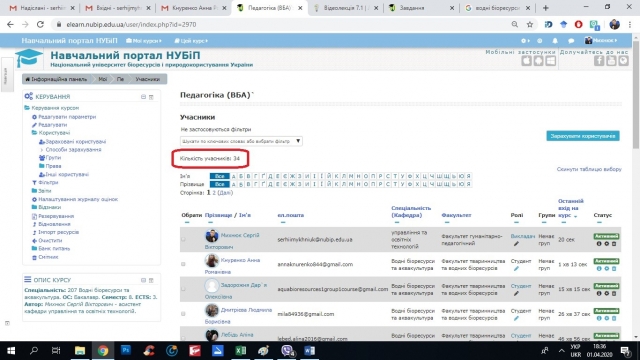
Task: Sort table by ел.пошта column
Action: (291, 215)
